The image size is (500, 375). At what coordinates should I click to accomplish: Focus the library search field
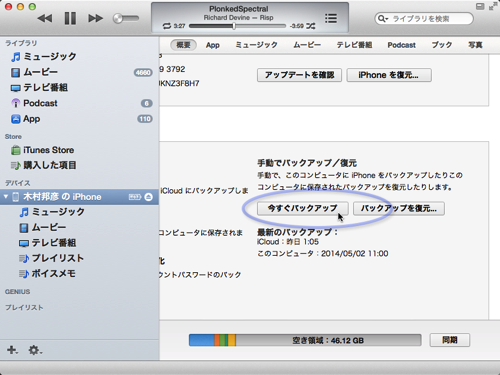tap(424, 19)
